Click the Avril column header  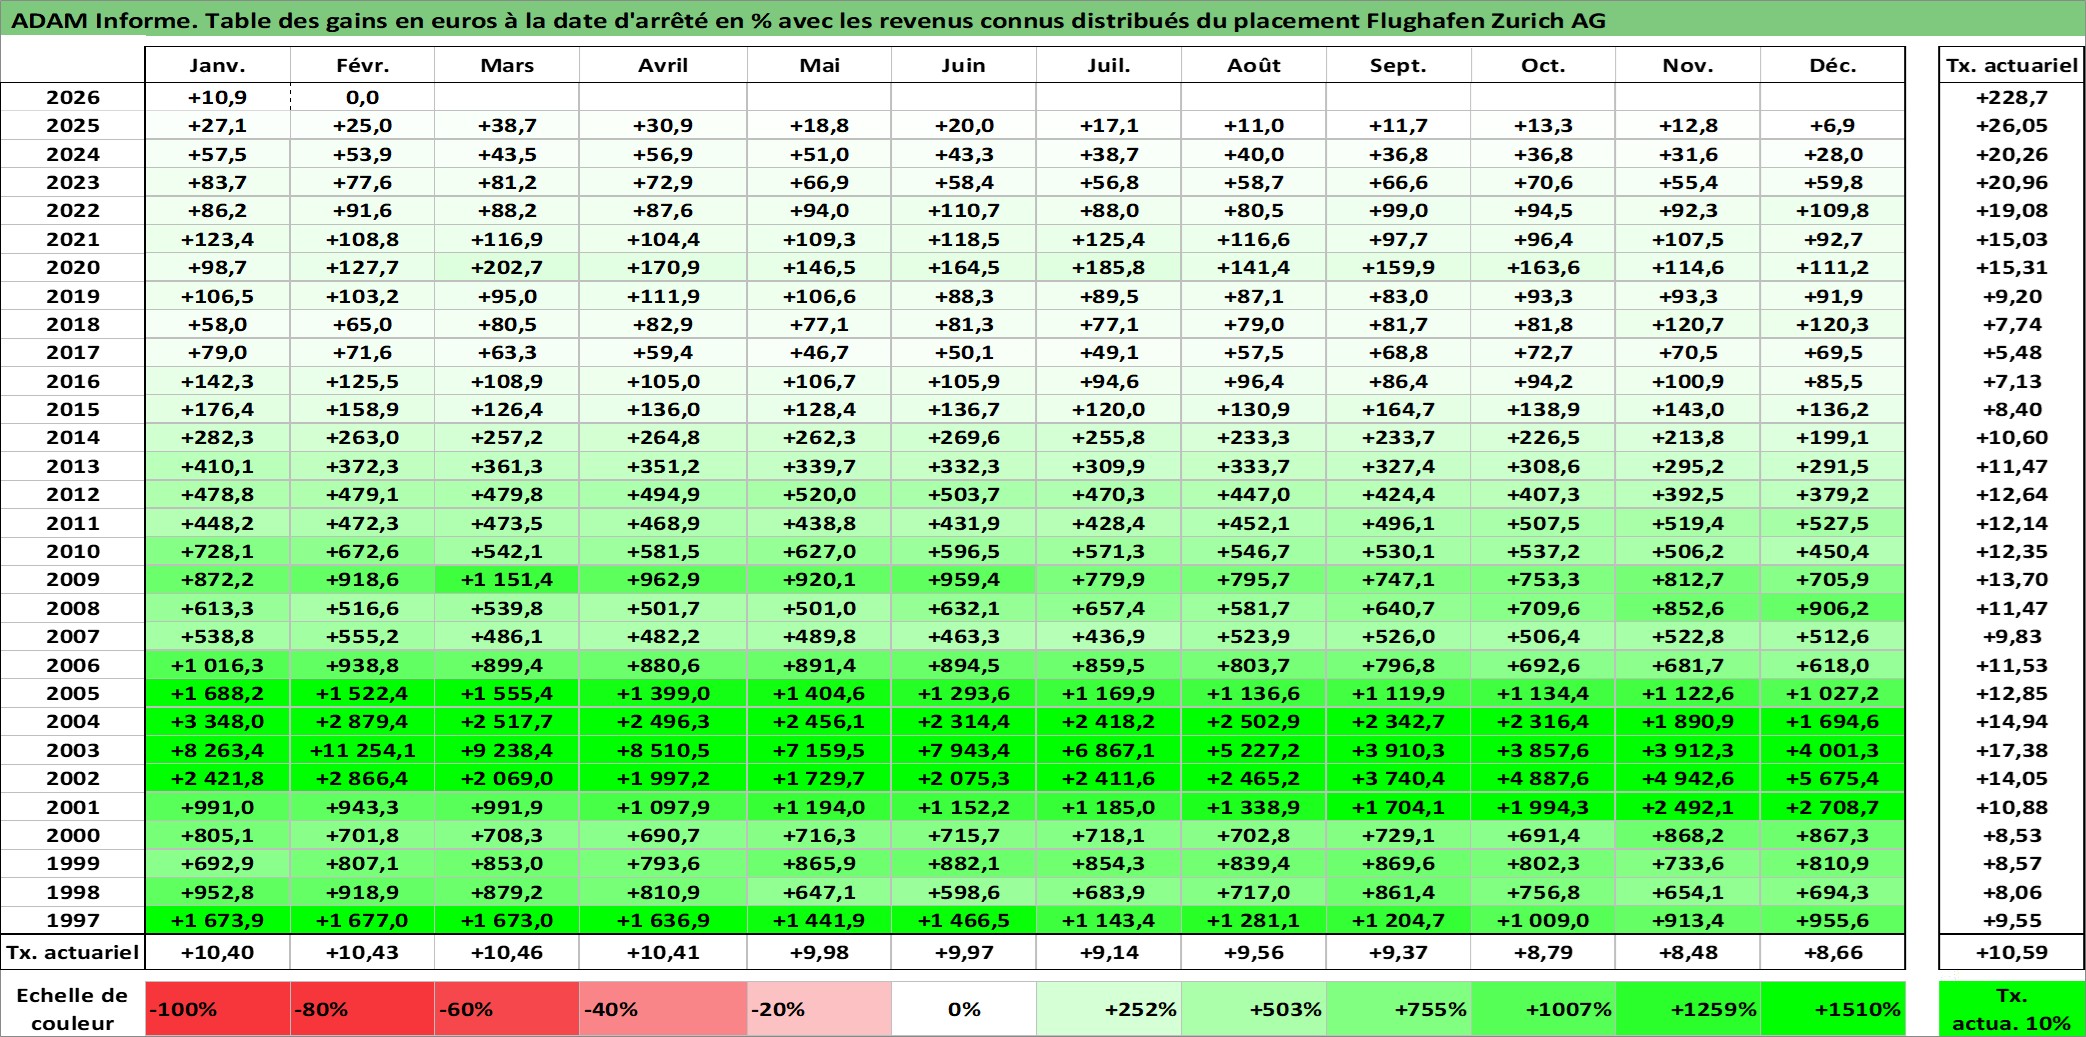[x=663, y=65]
